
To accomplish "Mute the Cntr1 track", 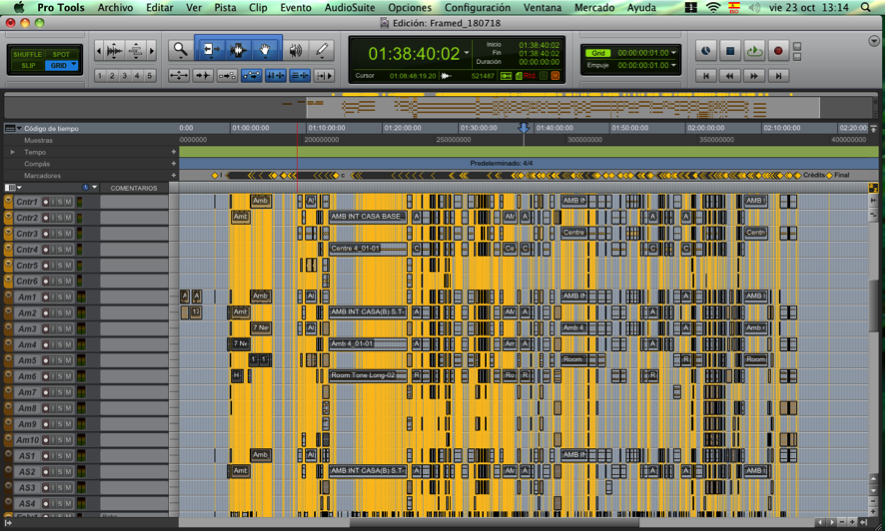I will pyautogui.click(x=68, y=202).
